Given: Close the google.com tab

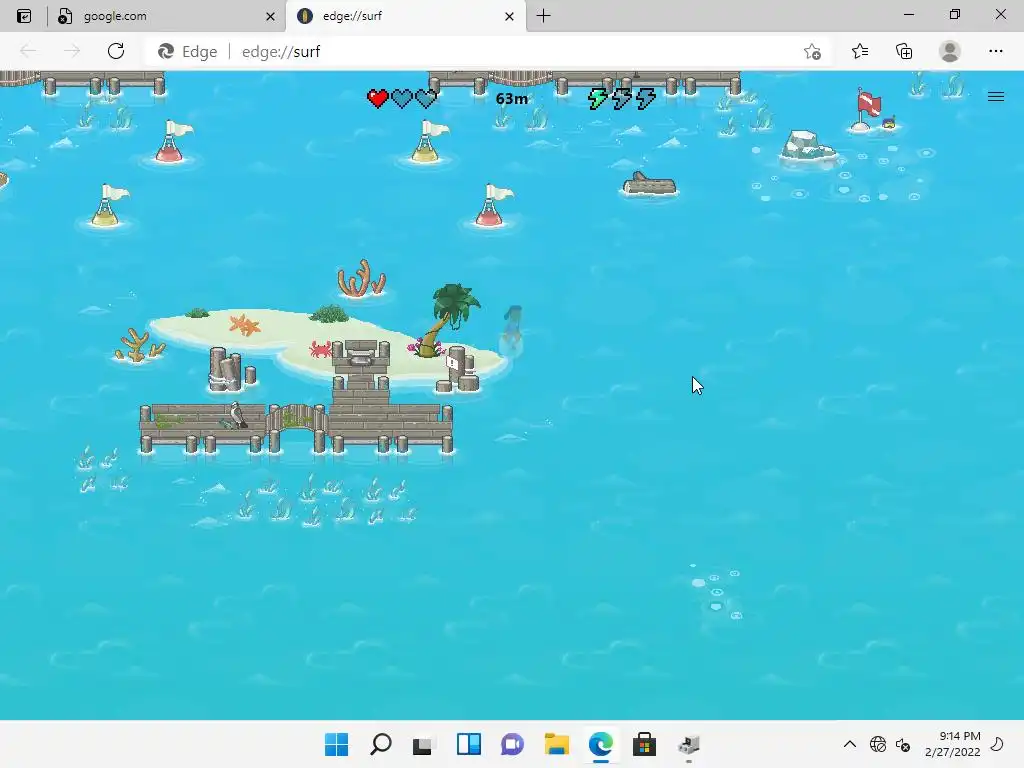Looking at the screenshot, I should pyautogui.click(x=270, y=16).
